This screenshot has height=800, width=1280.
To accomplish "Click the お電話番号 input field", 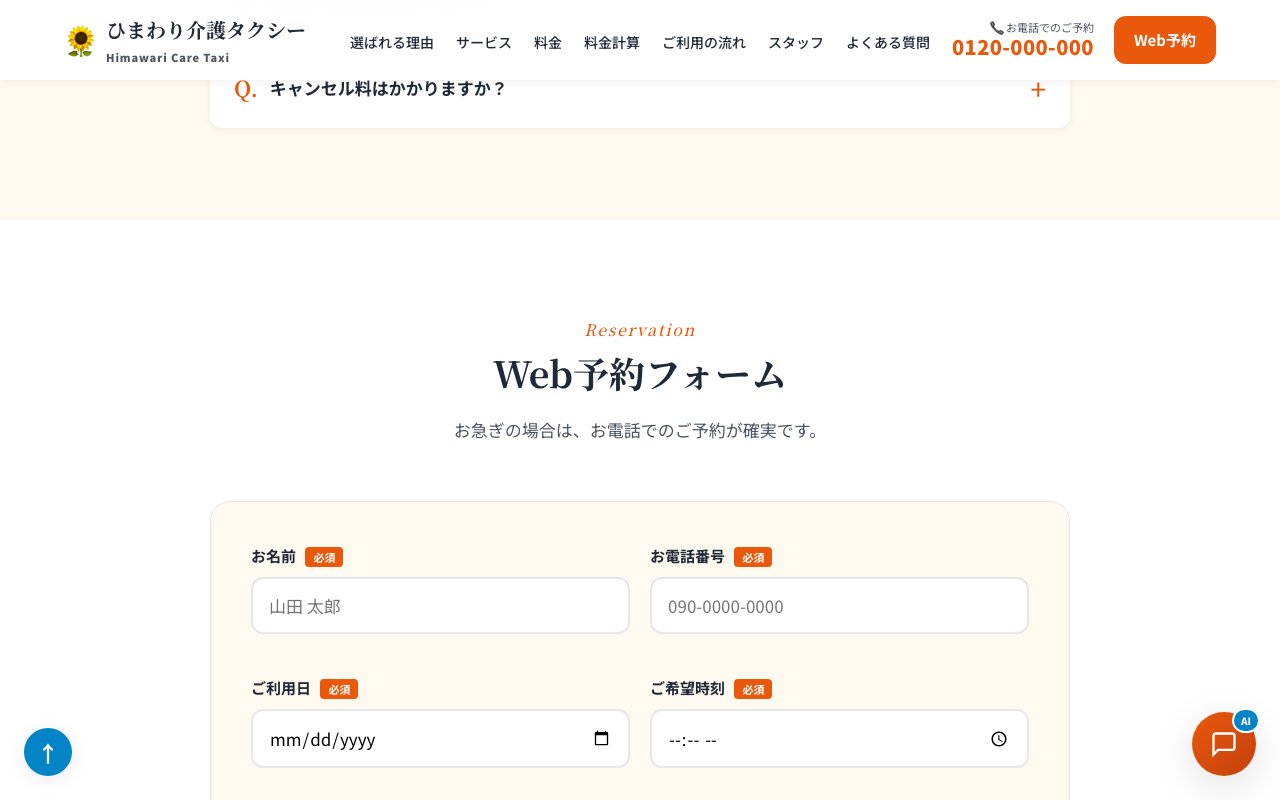I will (839, 606).
